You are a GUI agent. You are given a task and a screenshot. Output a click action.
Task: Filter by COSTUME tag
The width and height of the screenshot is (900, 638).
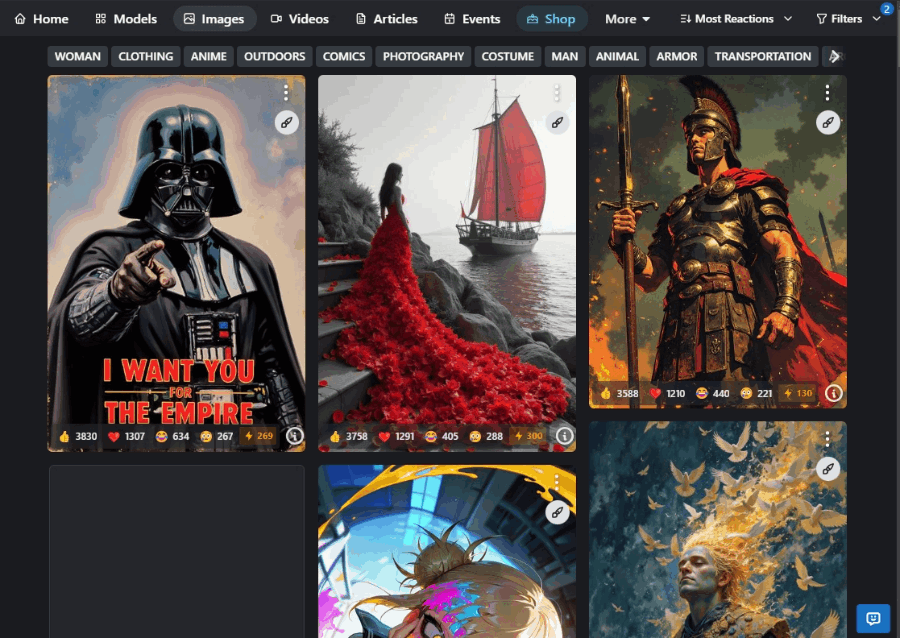click(x=507, y=56)
